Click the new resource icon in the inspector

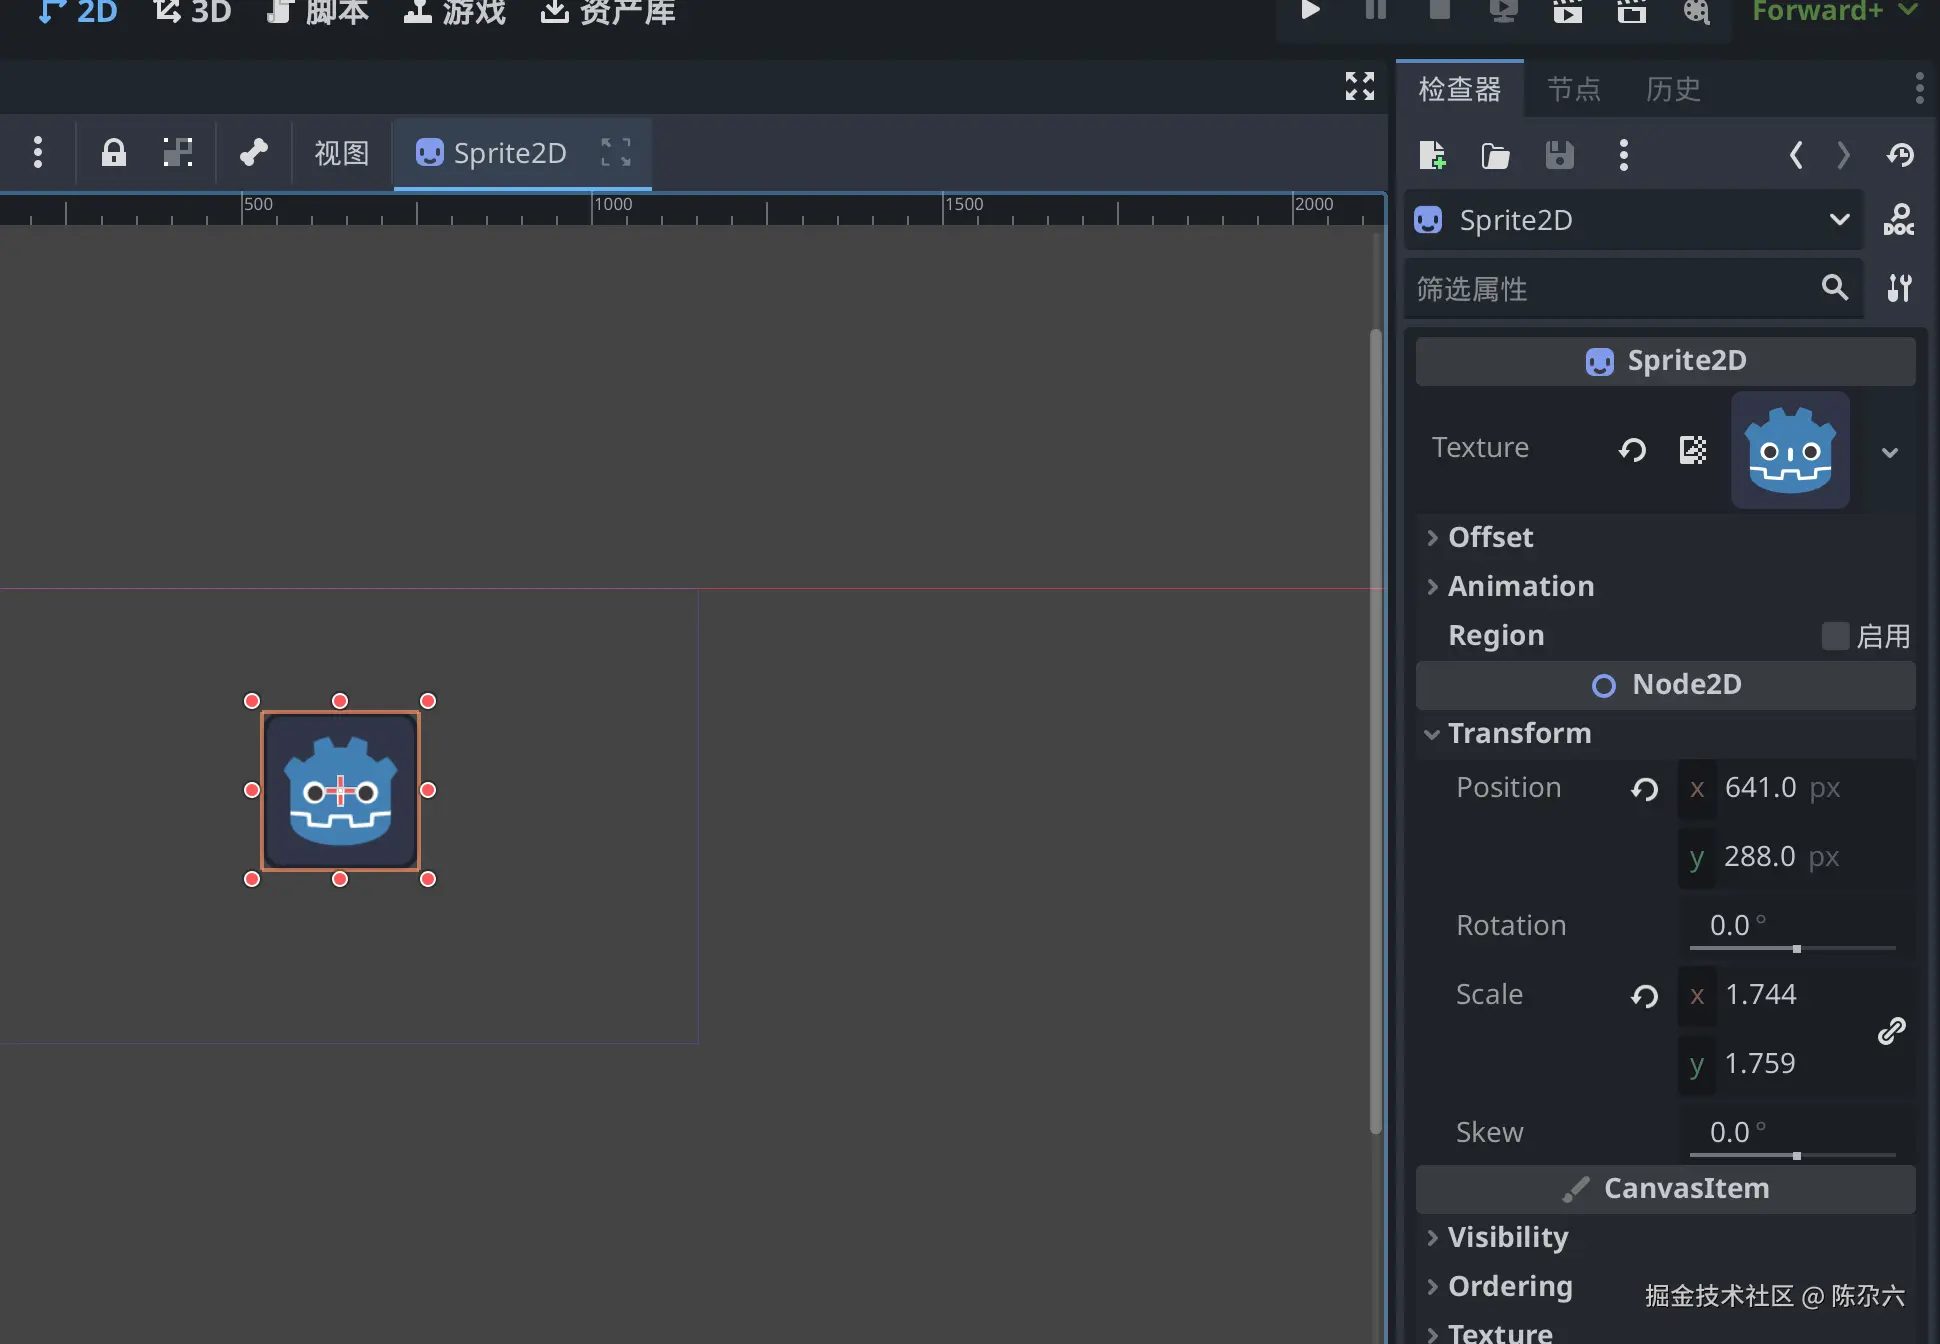[x=1432, y=155]
